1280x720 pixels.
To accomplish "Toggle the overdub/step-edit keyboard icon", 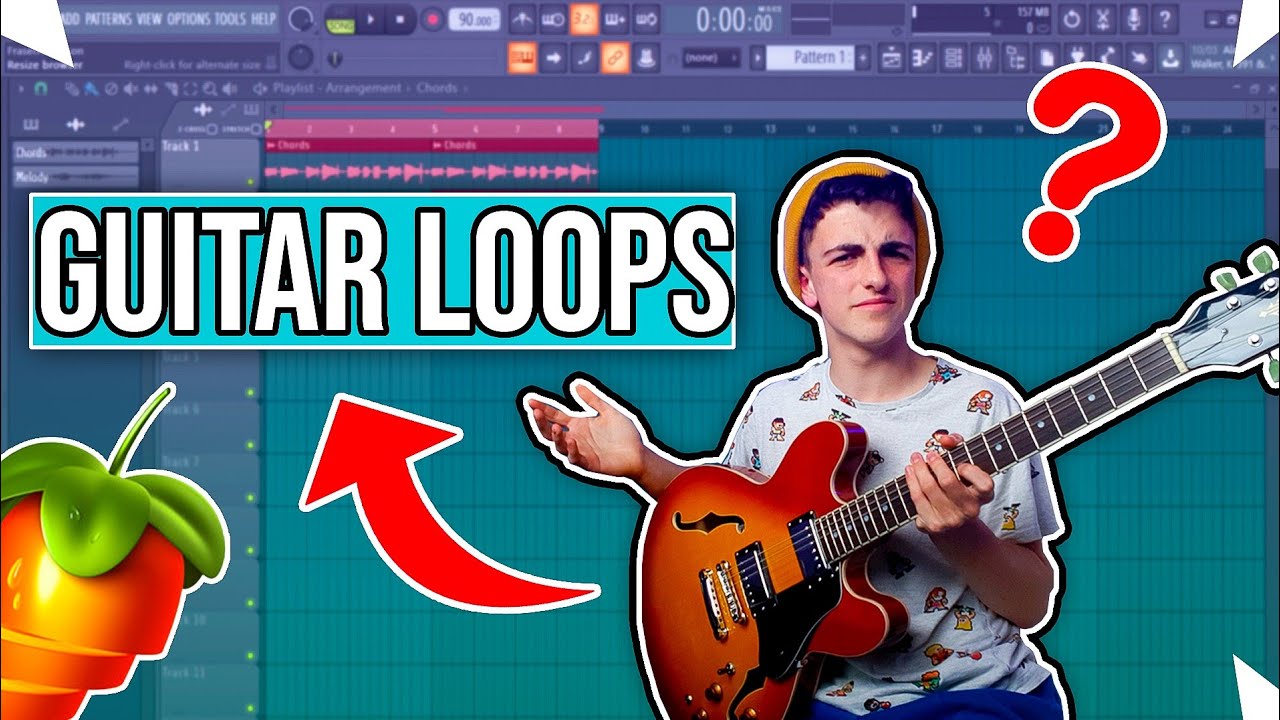I will click(x=614, y=18).
